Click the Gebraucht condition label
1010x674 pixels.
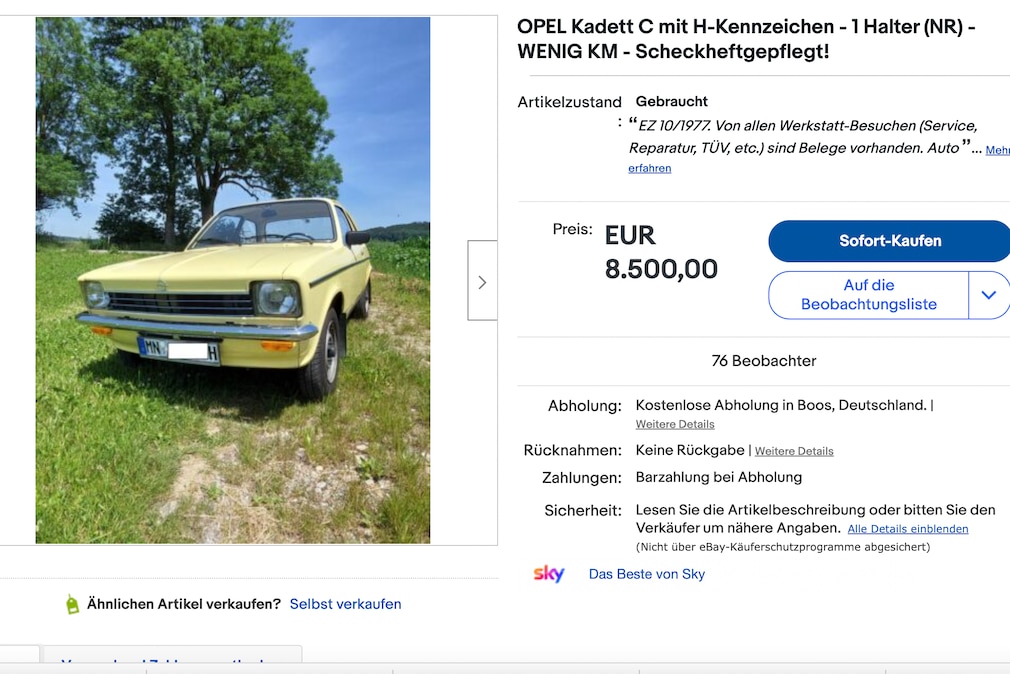click(671, 101)
